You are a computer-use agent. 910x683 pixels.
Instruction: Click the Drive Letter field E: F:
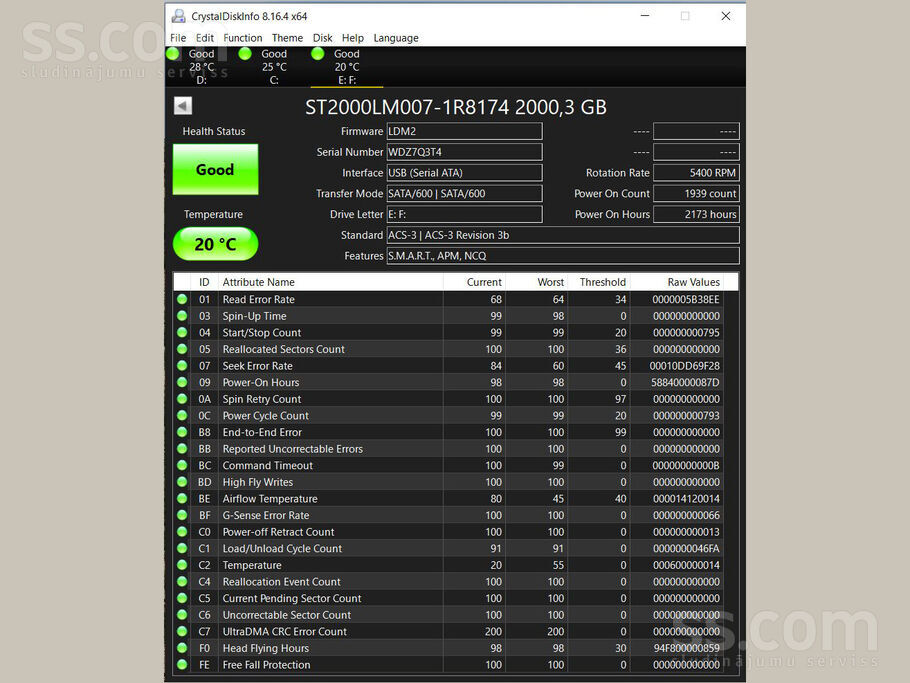(x=464, y=214)
